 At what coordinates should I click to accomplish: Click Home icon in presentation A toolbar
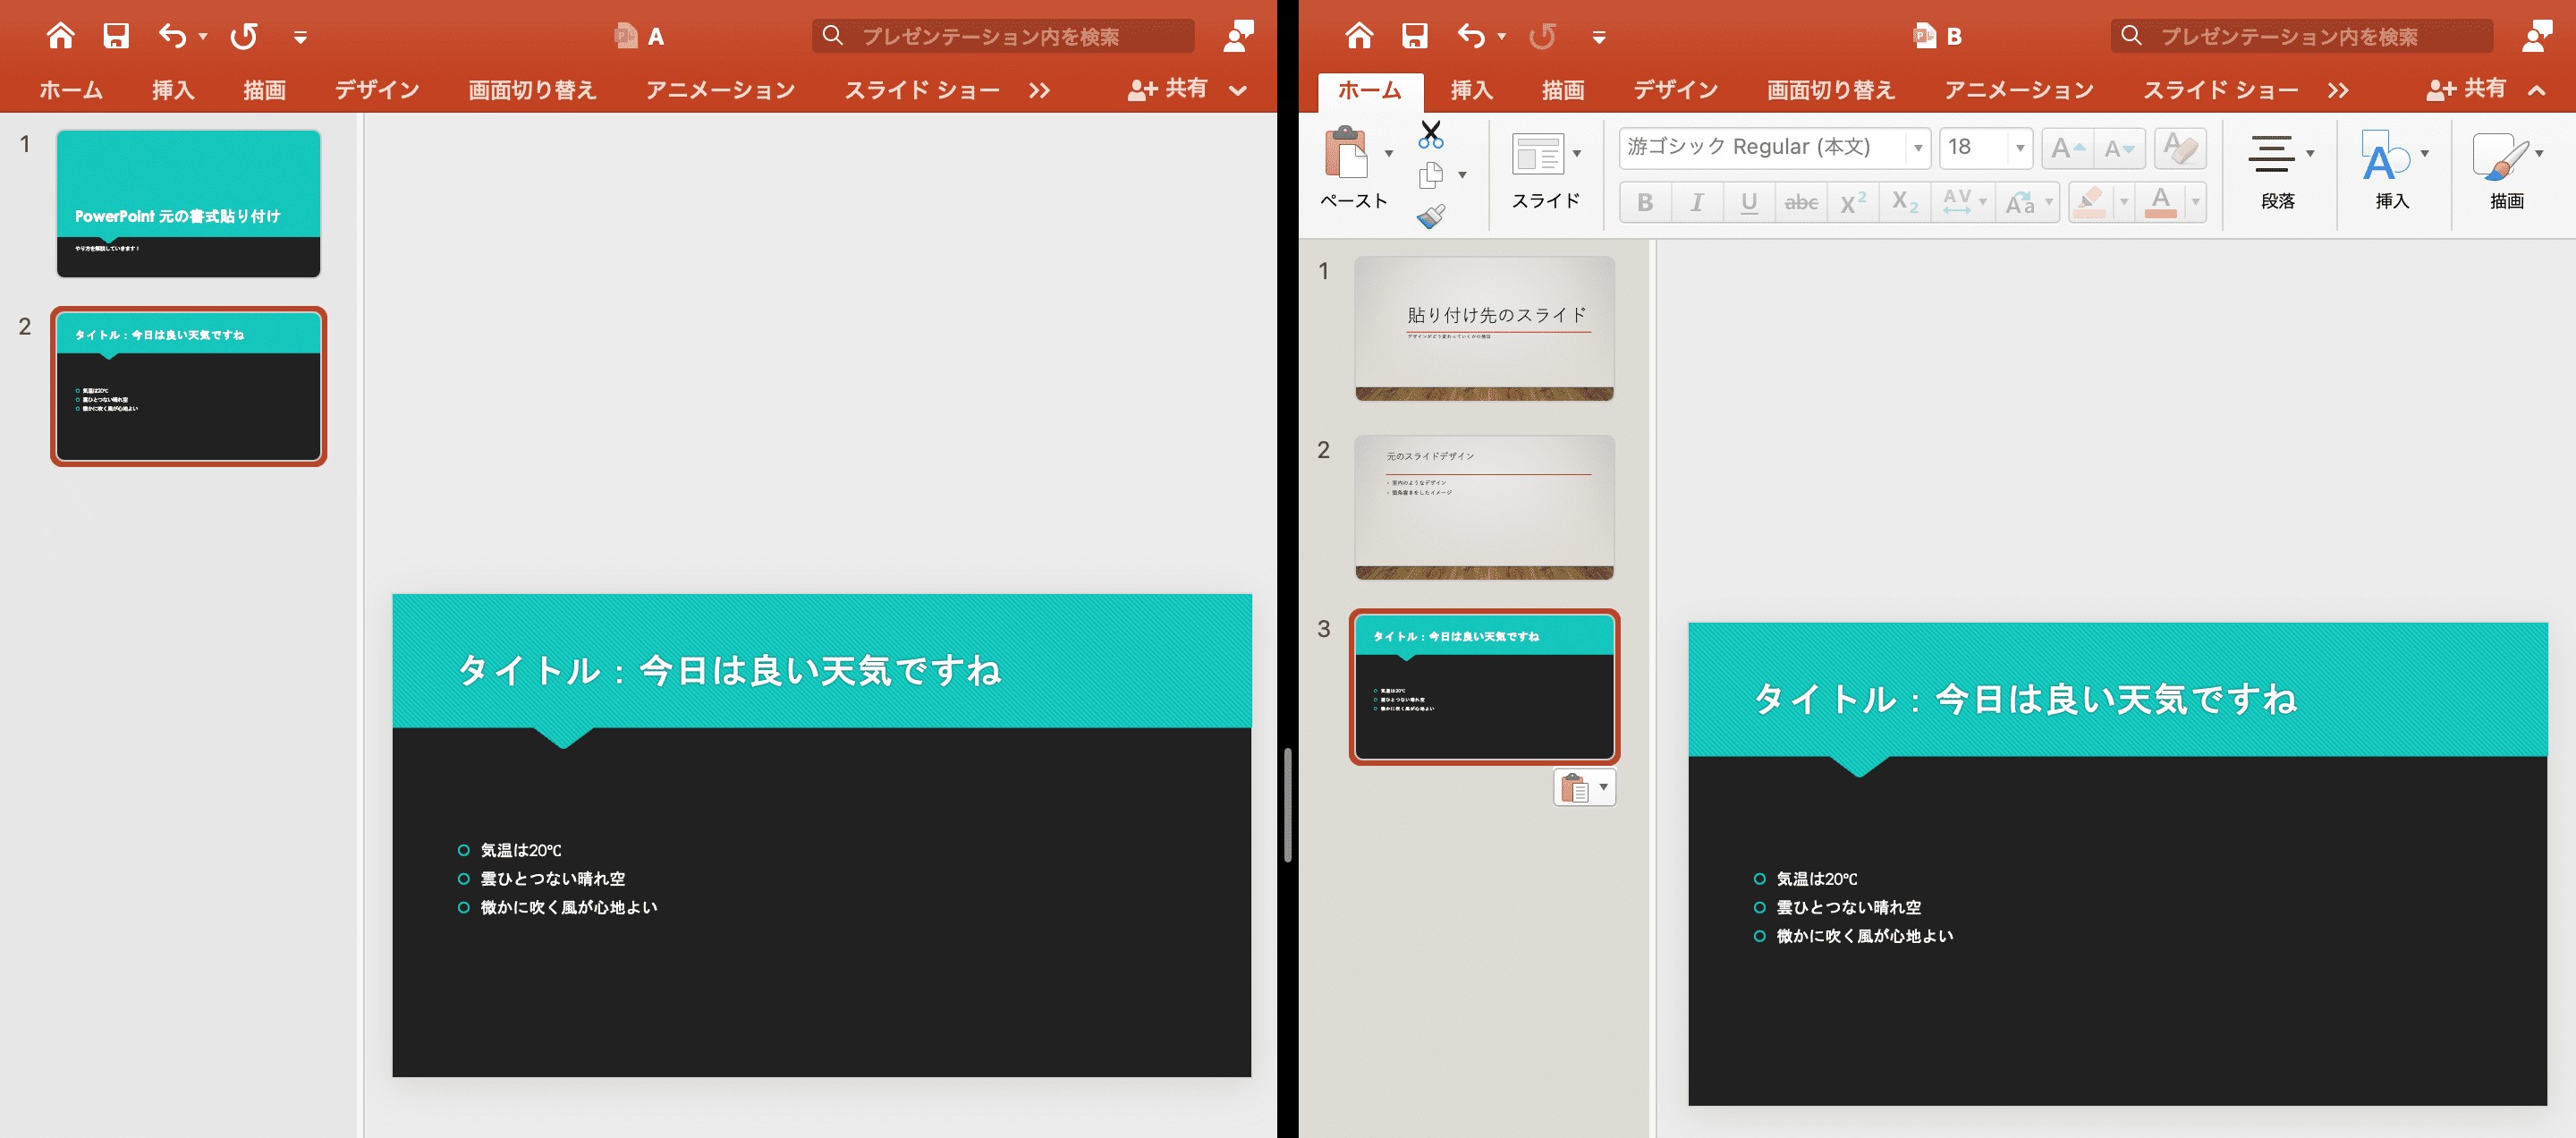[x=60, y=36]
